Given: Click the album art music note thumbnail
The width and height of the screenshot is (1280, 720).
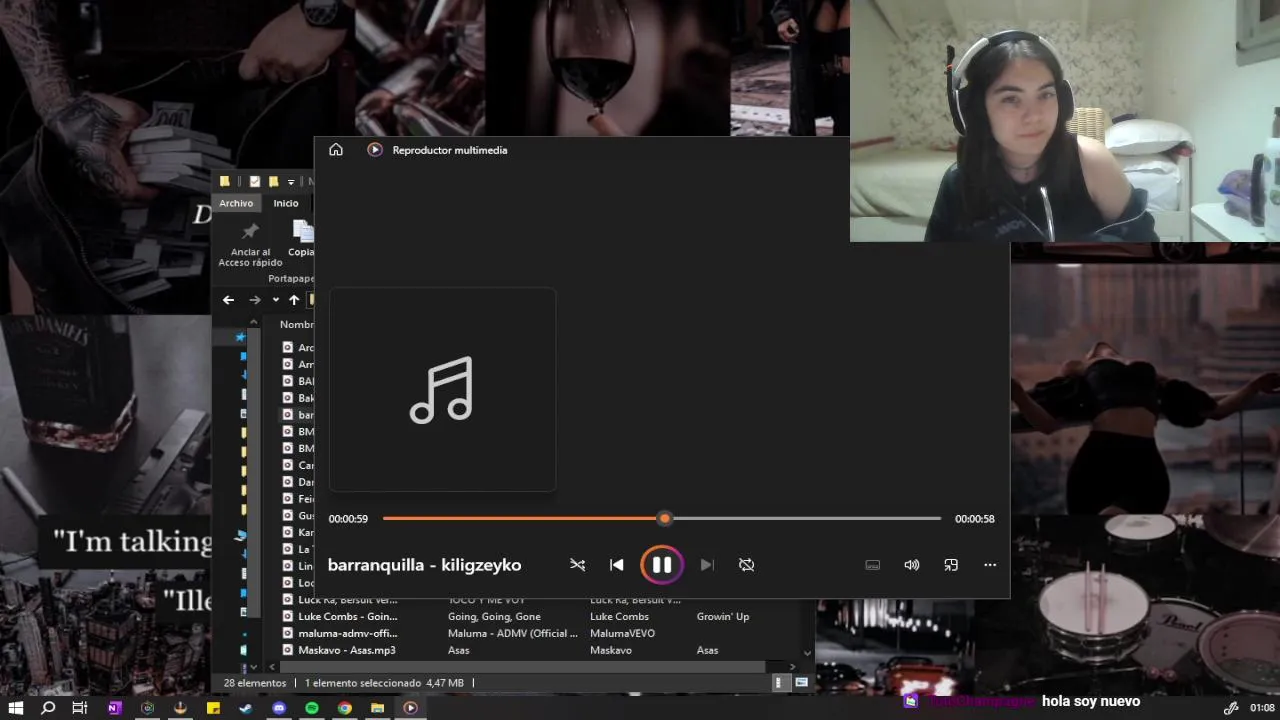Looking at the screenshot, I should (442, 390).
